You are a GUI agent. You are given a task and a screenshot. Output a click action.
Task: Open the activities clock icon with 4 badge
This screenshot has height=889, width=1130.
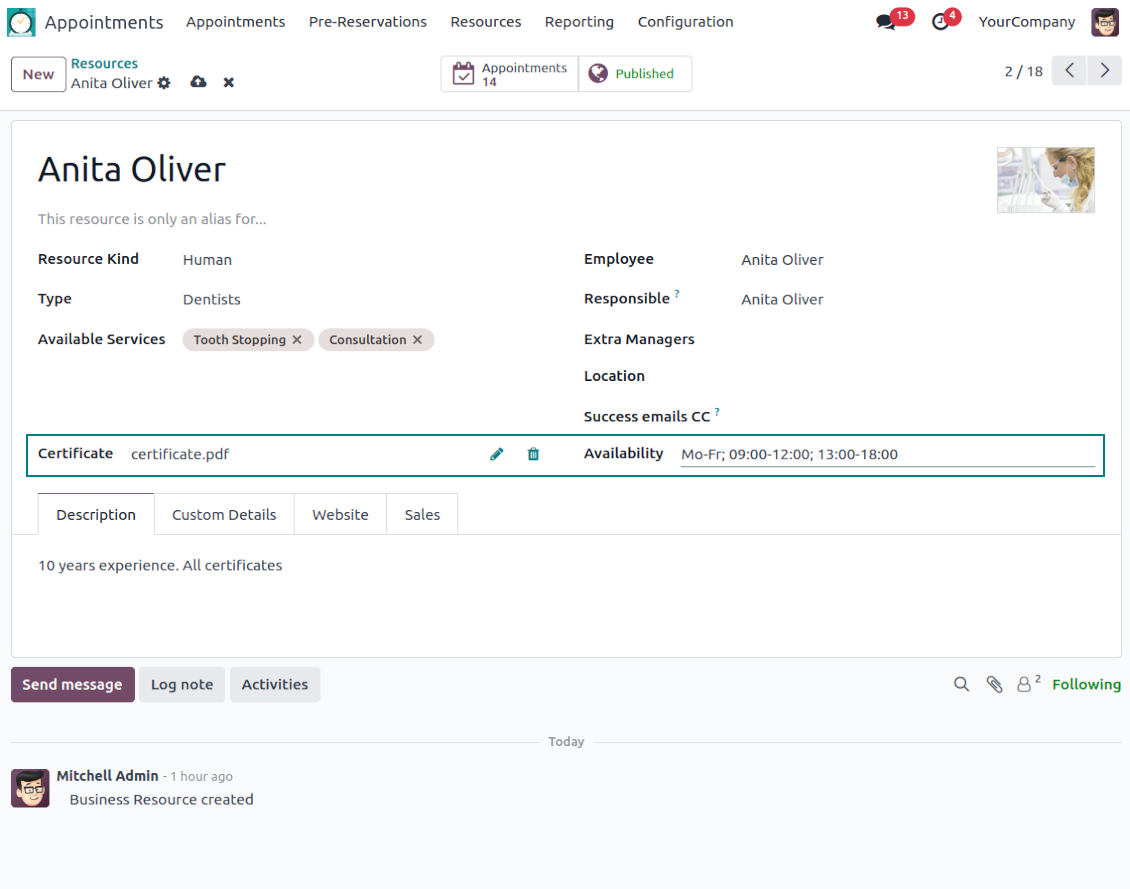[x=940, y=22]
